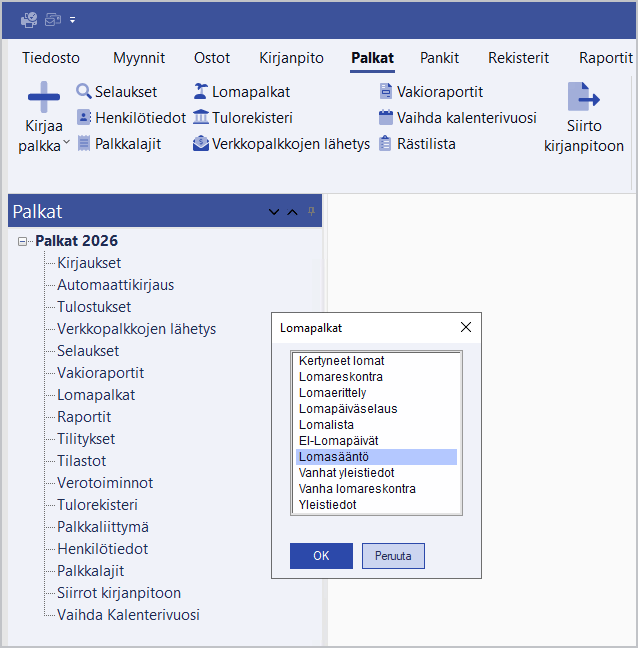Open the Rästilista ribbon icon
This screenshot has height=648, width=638.
[x=386, y=144]
